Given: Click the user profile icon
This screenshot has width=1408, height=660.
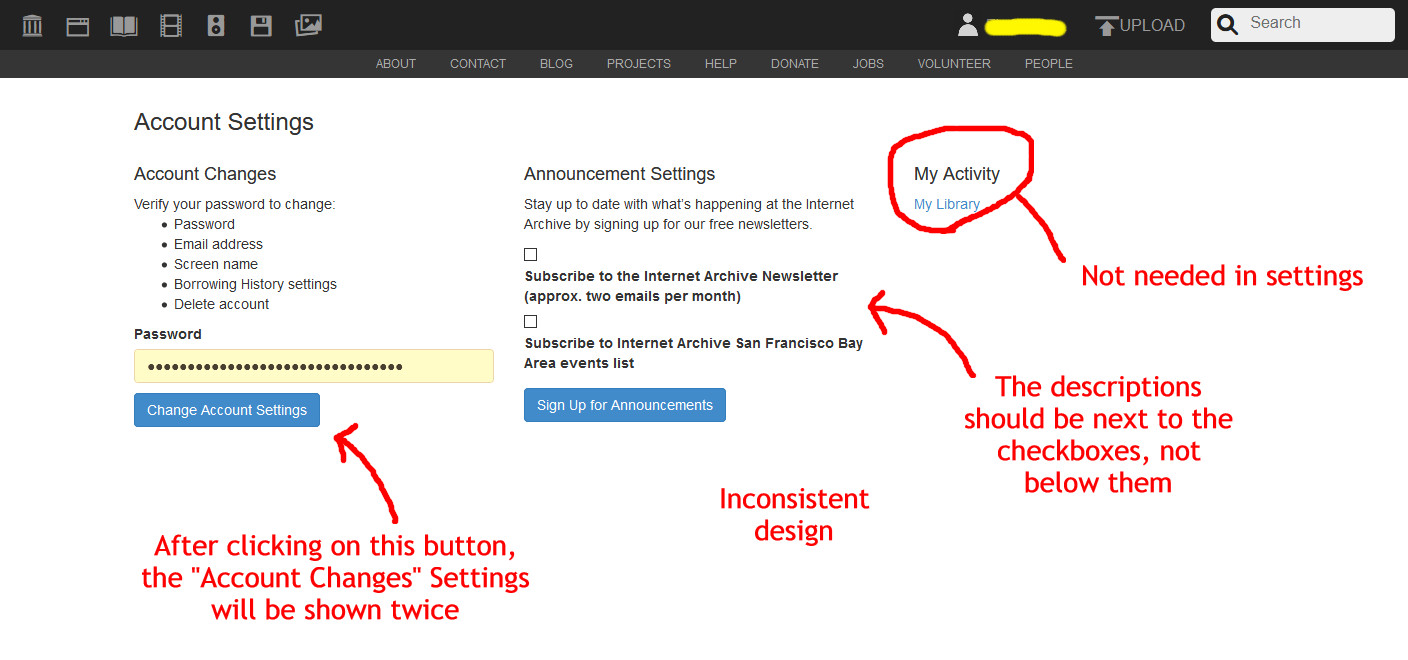Looking at the screenshot, I should click(x=967, y=25).
